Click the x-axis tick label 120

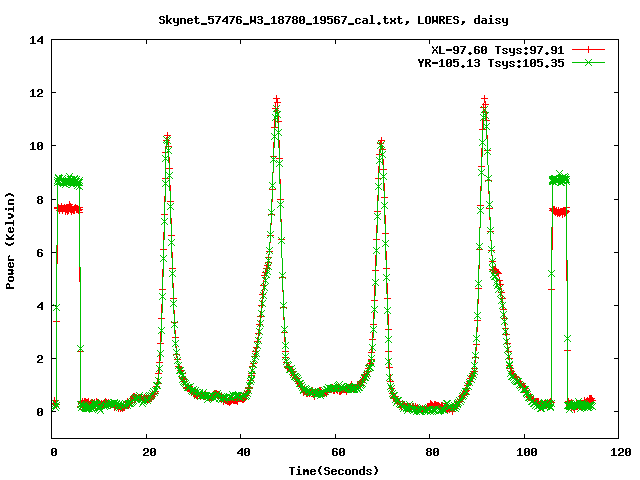(619, 451)
